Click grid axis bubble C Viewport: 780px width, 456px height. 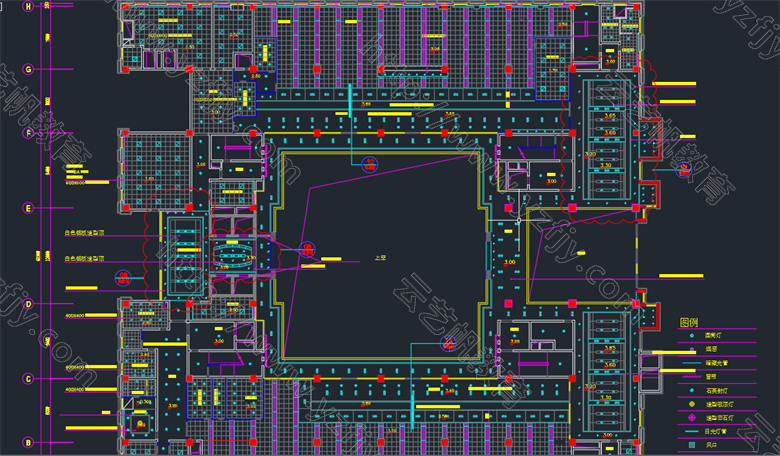coord(28,379)
